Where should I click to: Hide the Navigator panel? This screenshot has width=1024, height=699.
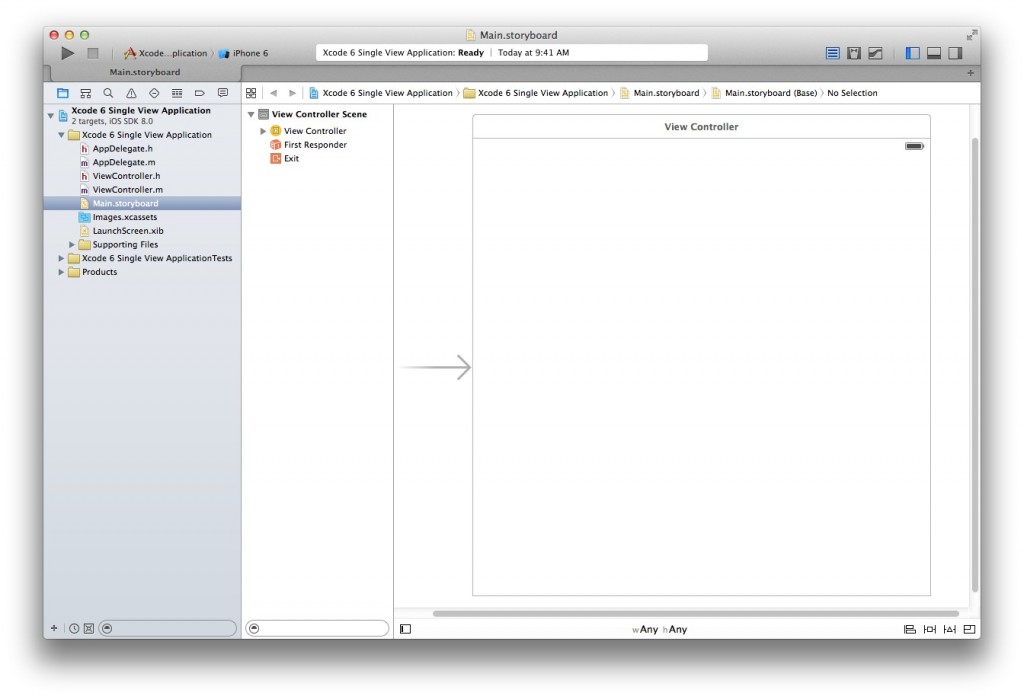point(910,53)
